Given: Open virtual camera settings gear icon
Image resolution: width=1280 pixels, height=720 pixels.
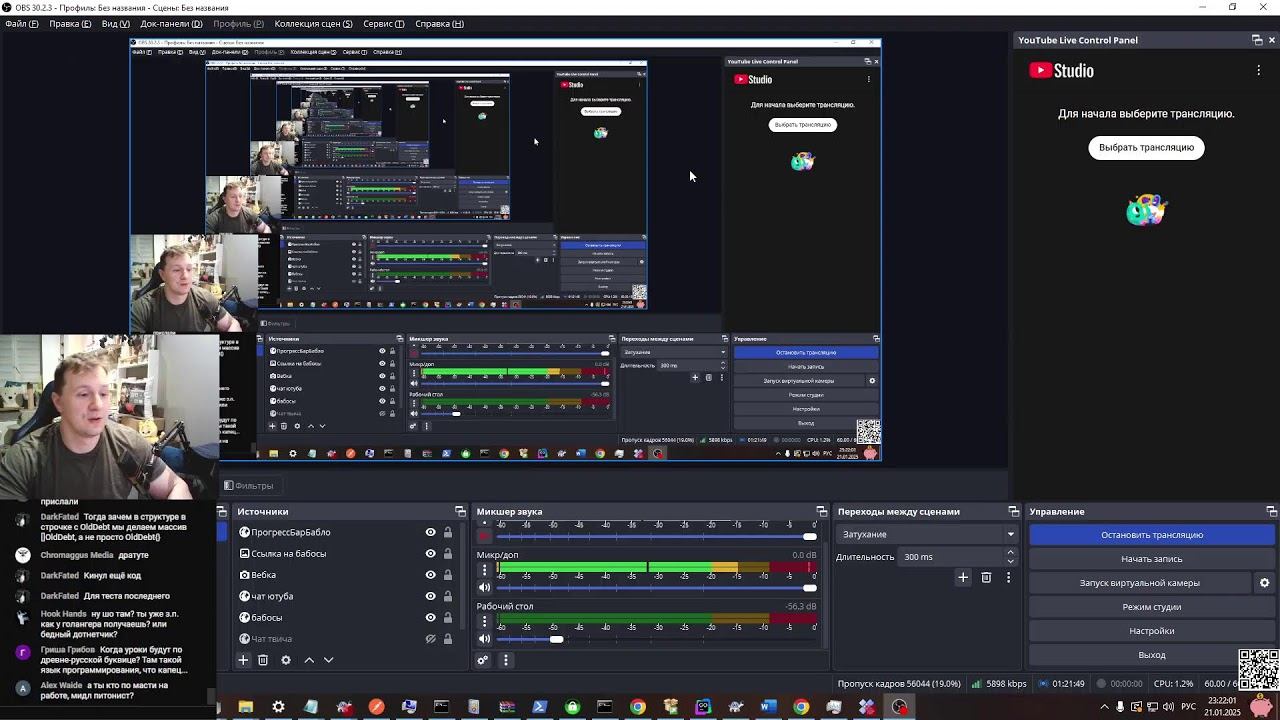Looking at the screenshot, I should coord(1264,583).
